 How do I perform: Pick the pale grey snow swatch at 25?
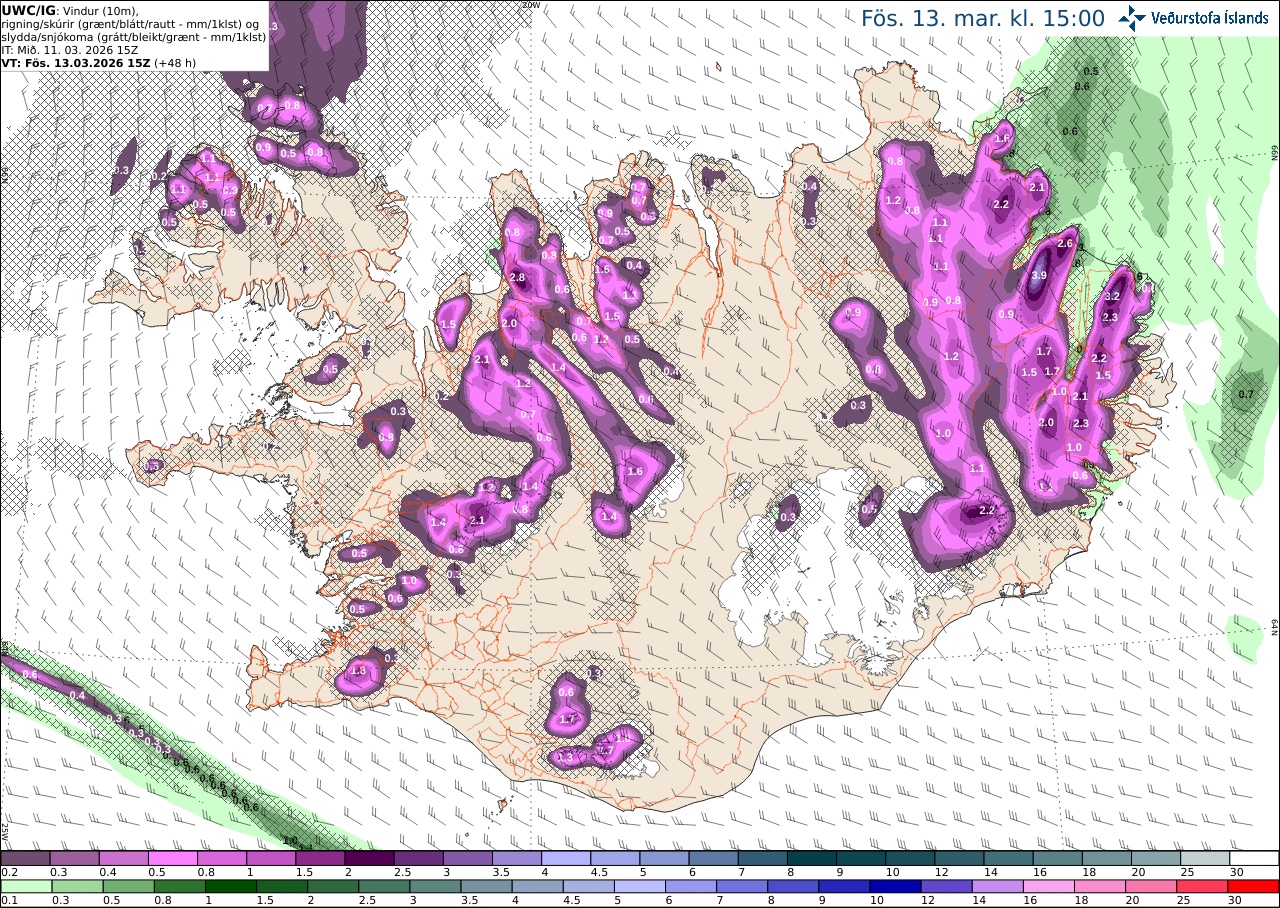pyautogui.click(x=1205, y=858)
